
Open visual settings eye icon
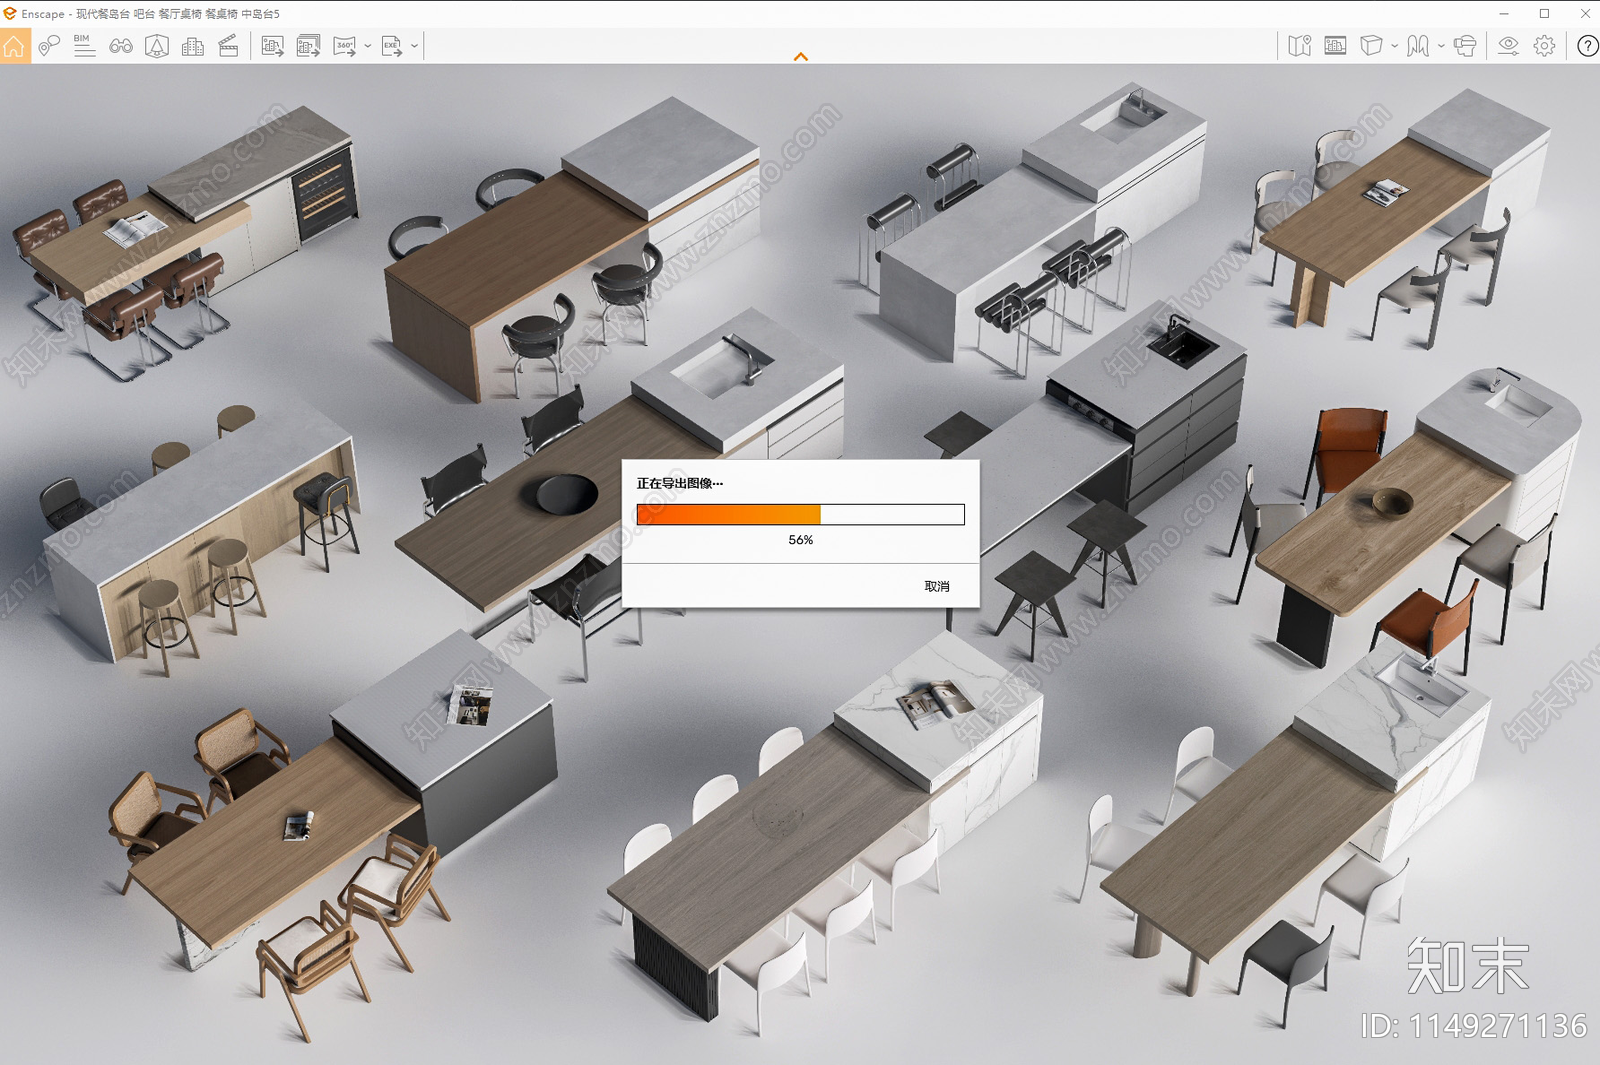coord(1508,46)
